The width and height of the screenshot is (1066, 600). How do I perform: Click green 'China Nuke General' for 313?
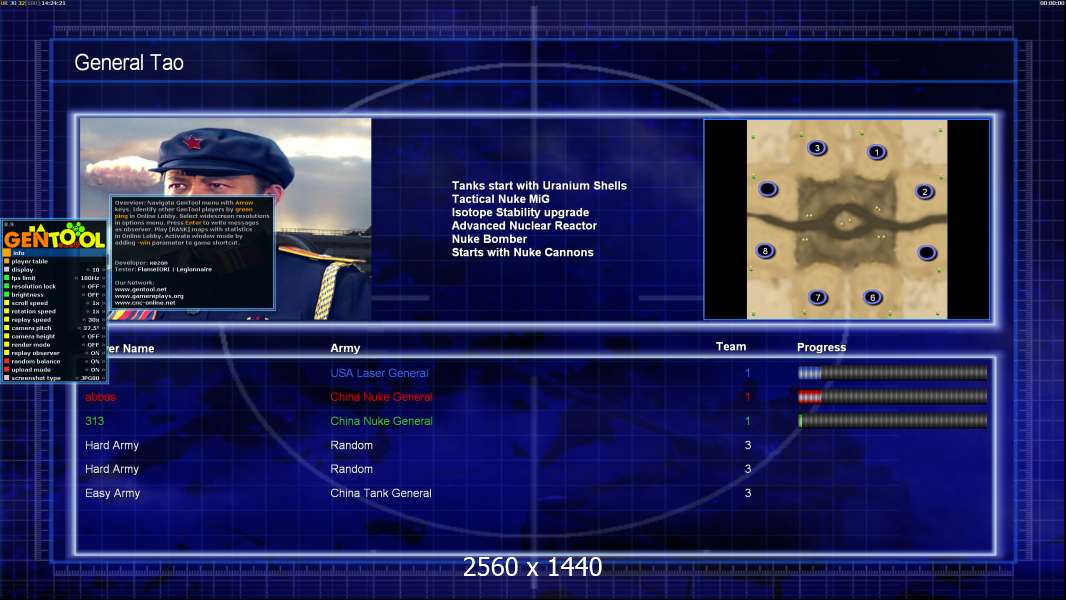(381, 421)
